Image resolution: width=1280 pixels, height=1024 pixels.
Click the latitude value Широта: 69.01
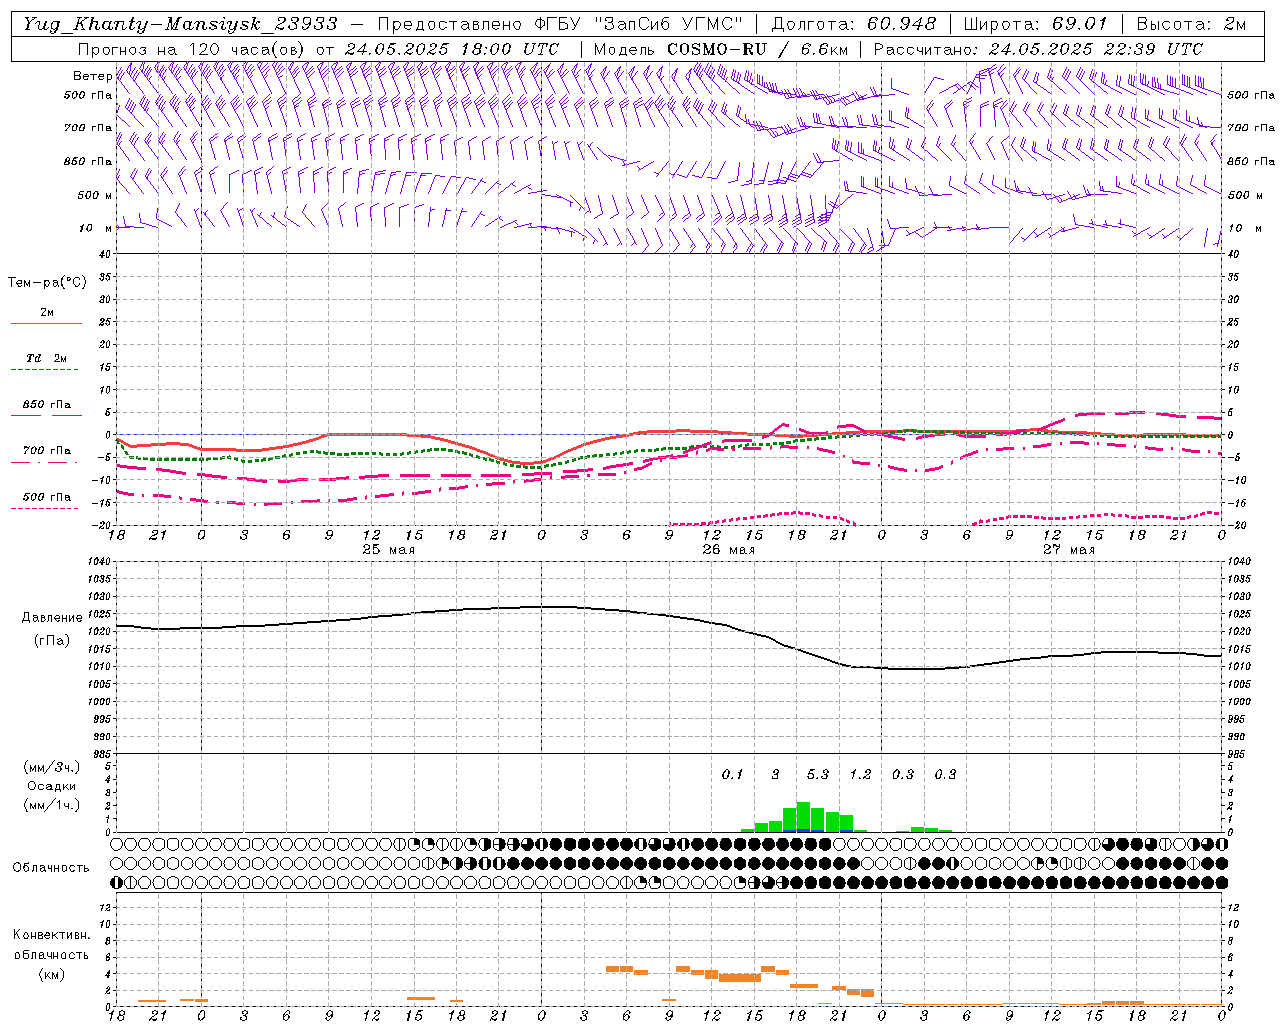point(1036,24)
